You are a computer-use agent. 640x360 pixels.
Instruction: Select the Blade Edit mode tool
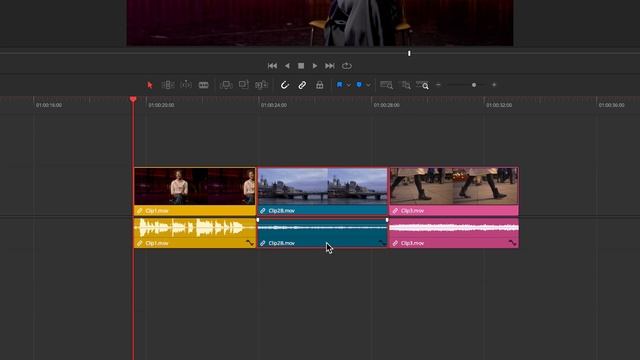204,85
